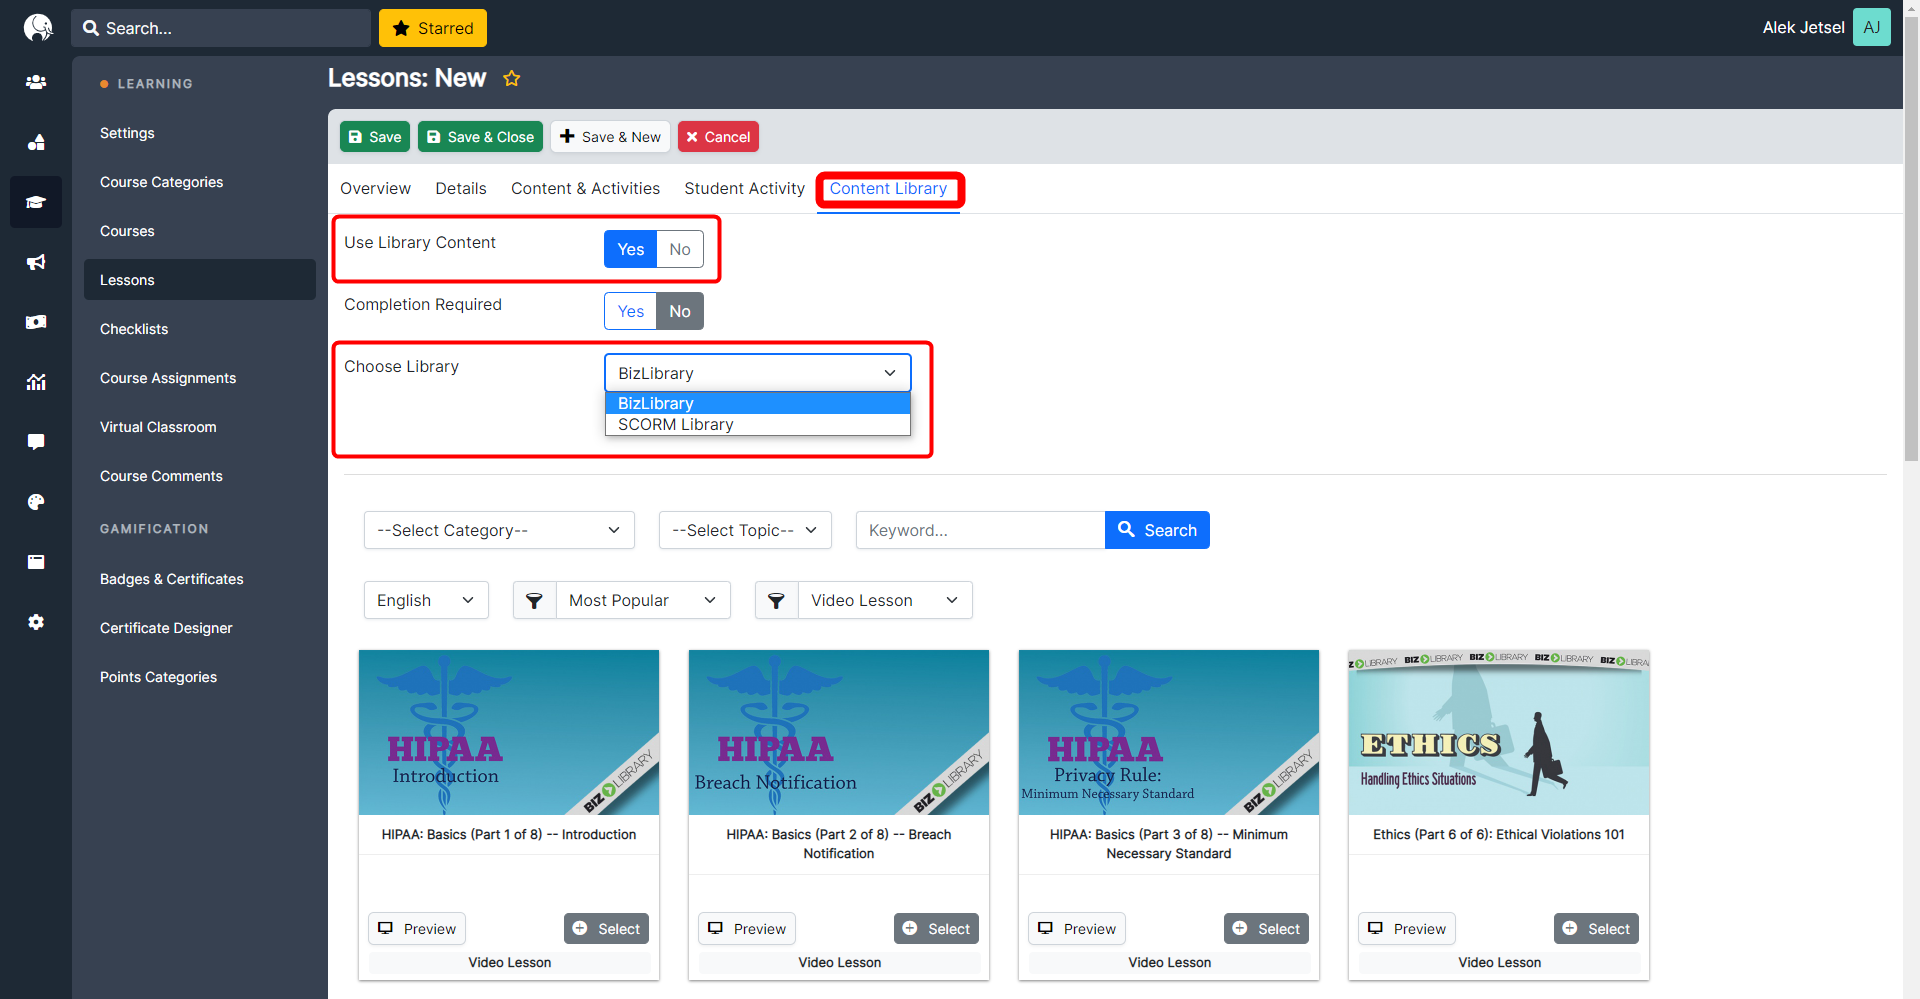Switch to Content Library tab
Viewport: 1920px width, 999px height.
coord(888,188)
